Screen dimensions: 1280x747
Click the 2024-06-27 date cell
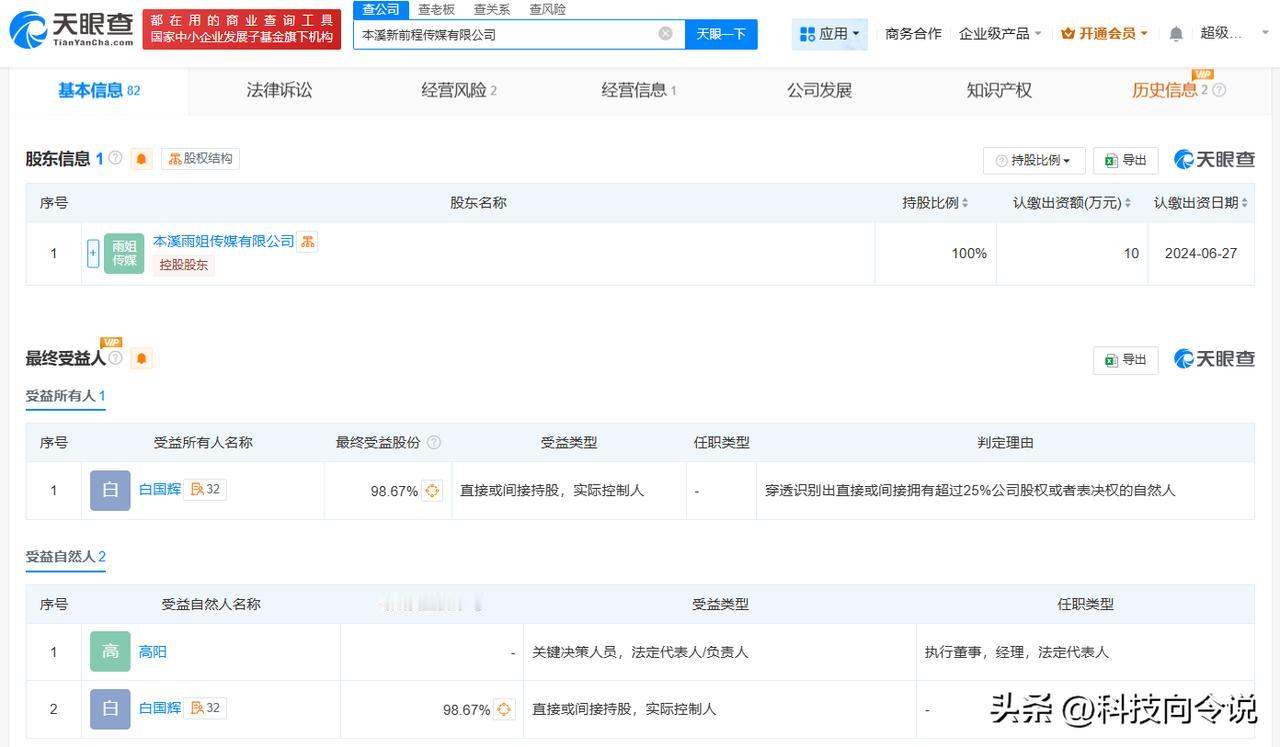pos(1201,254)
